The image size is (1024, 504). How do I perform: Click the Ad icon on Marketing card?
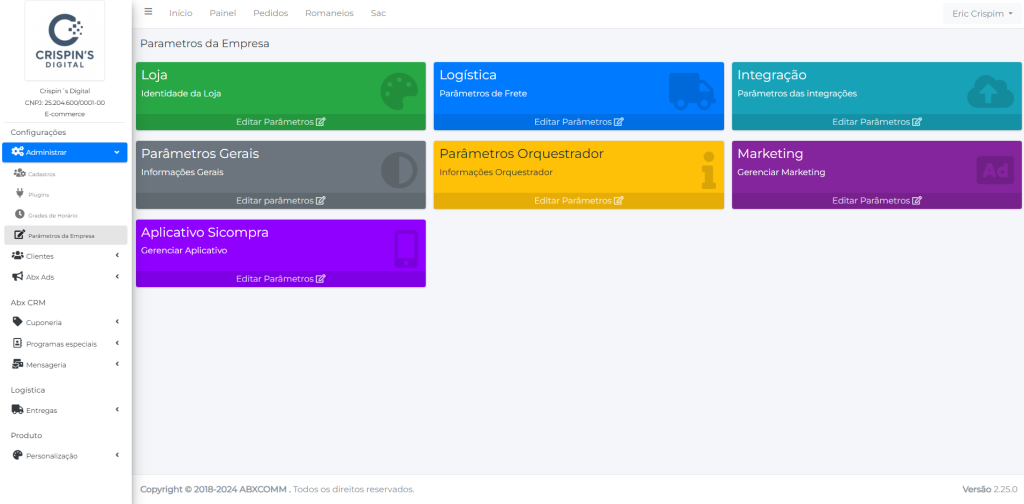point(995,170)
